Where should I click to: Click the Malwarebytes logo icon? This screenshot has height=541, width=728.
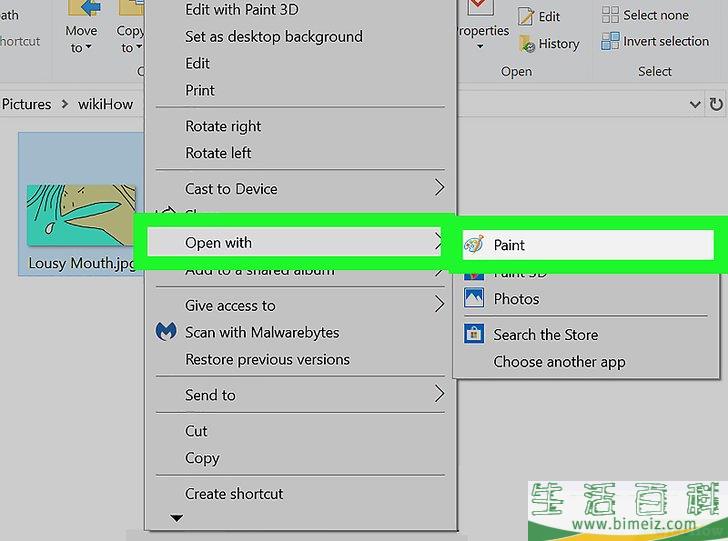[x=166, y=332]
